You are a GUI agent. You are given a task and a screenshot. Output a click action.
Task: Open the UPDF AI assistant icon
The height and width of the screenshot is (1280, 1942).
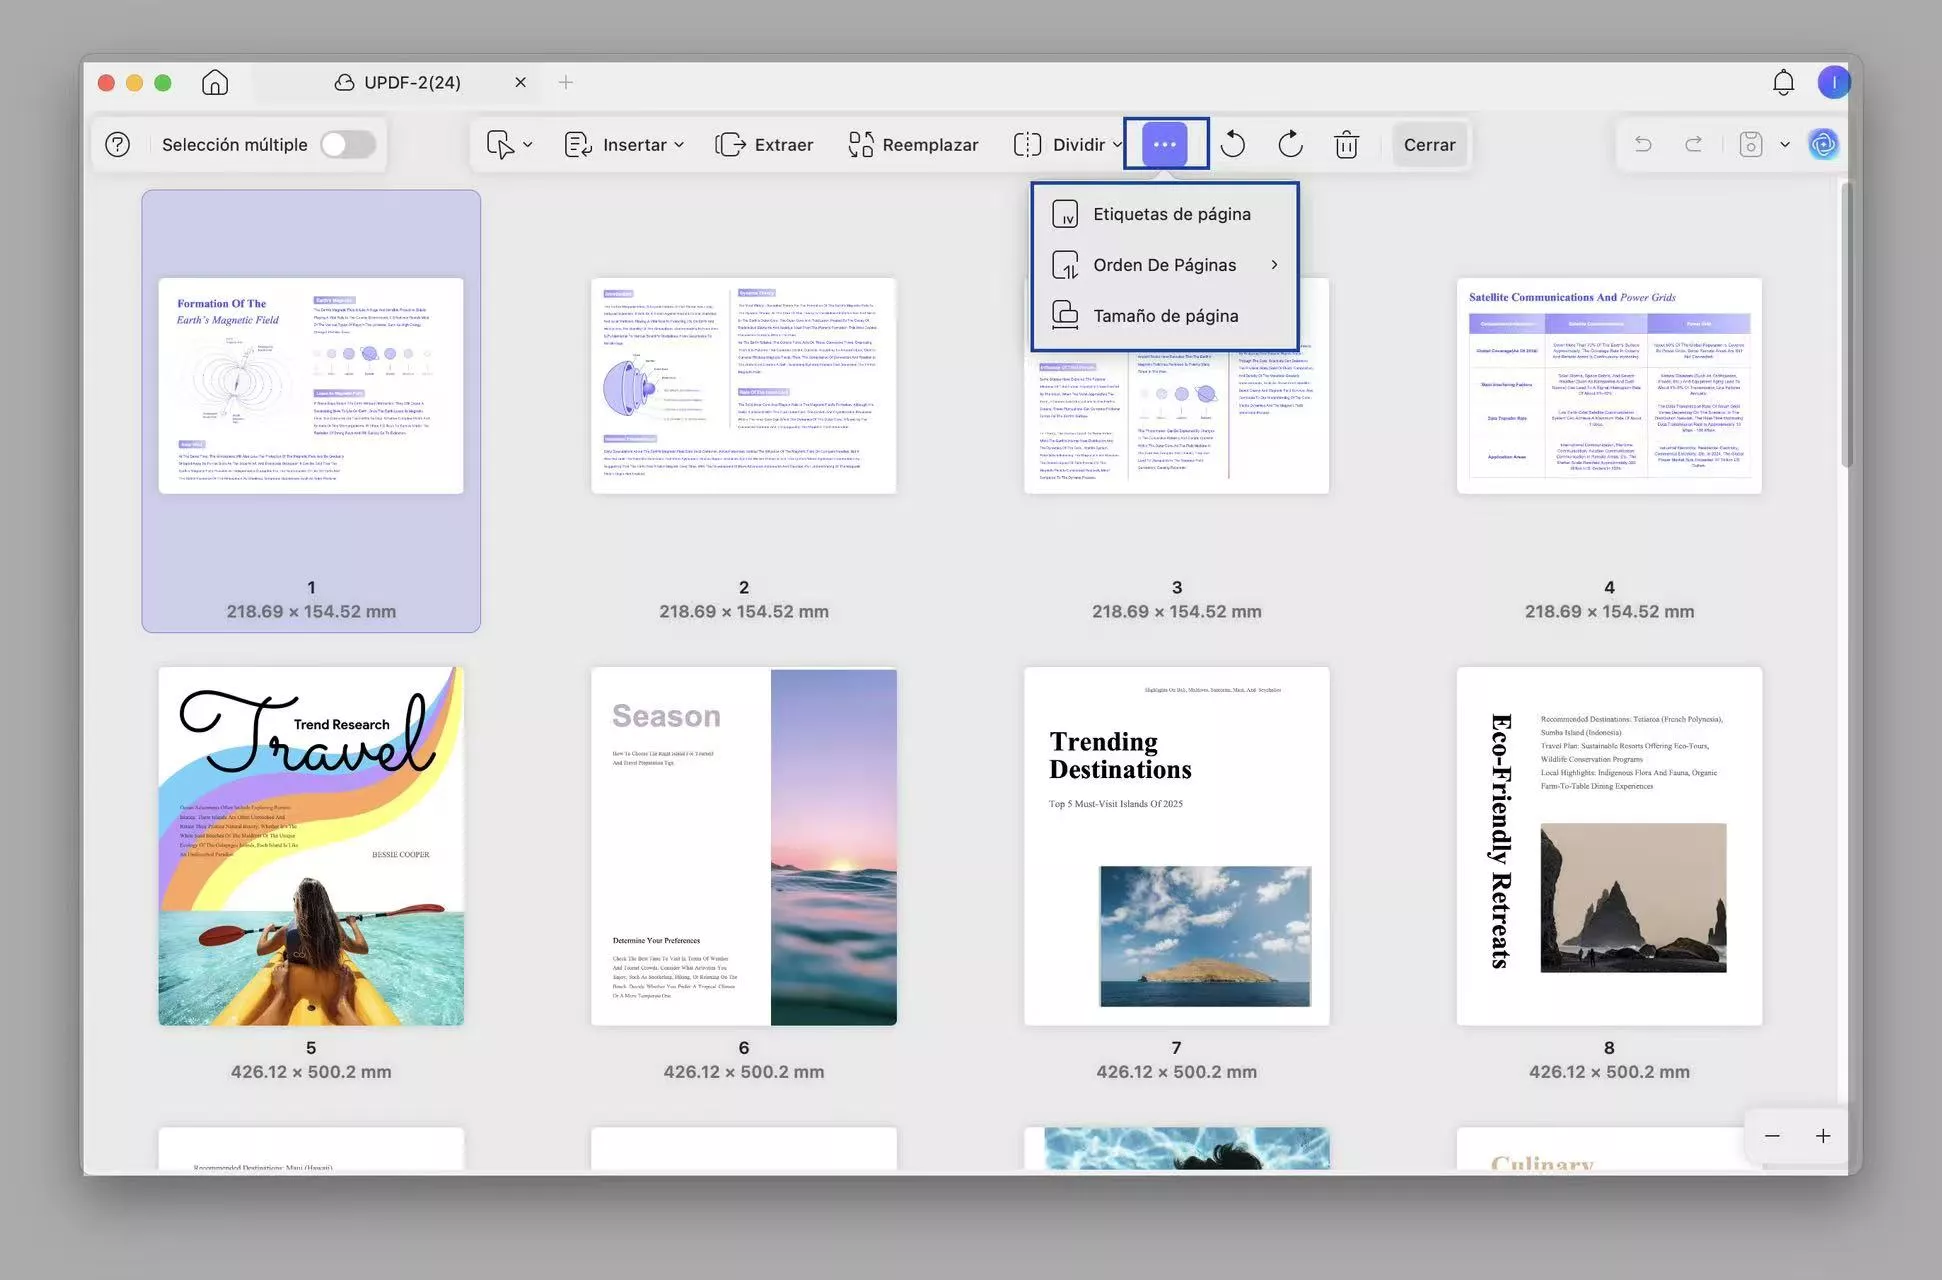(1823, 145)
